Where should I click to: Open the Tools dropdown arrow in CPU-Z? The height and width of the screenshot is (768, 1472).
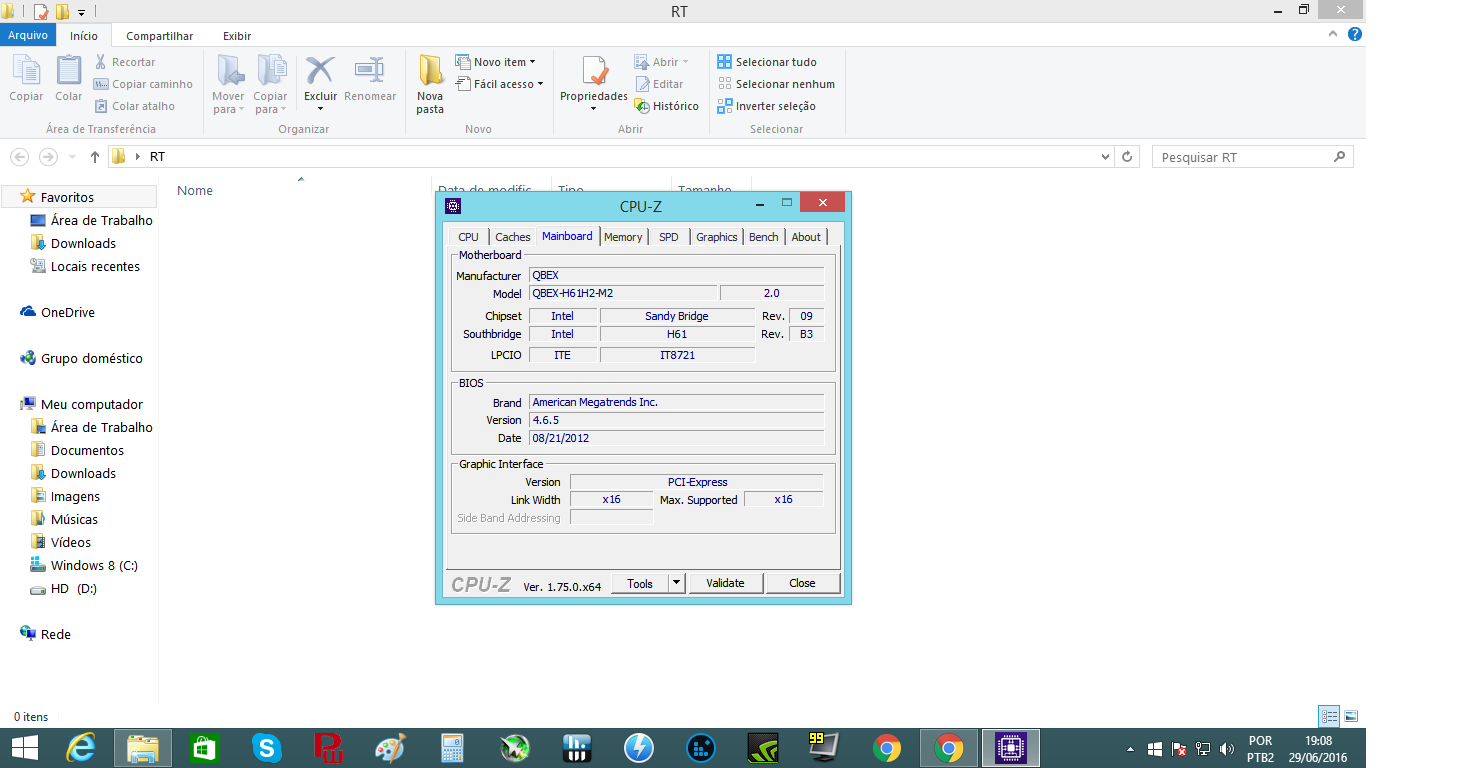(676, 583)
